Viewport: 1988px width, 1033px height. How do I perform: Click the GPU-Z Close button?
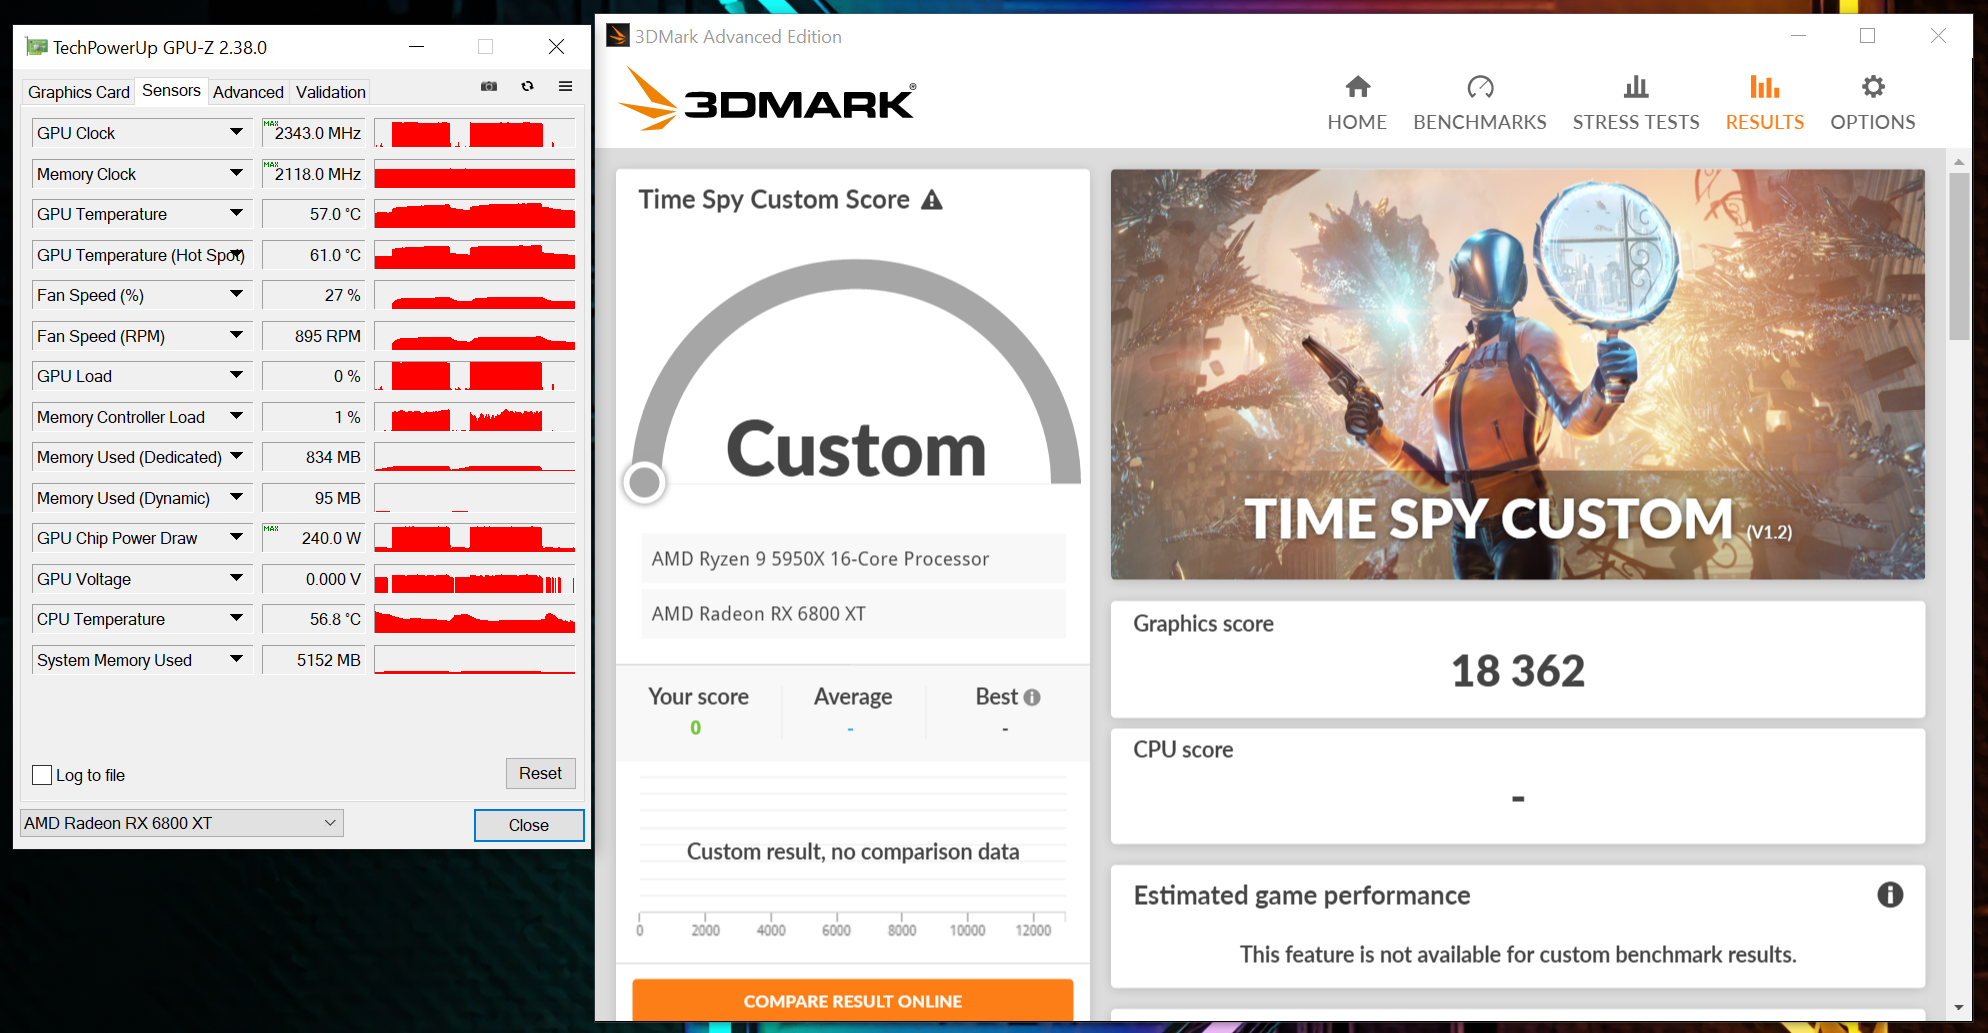(x=528, y=825)
